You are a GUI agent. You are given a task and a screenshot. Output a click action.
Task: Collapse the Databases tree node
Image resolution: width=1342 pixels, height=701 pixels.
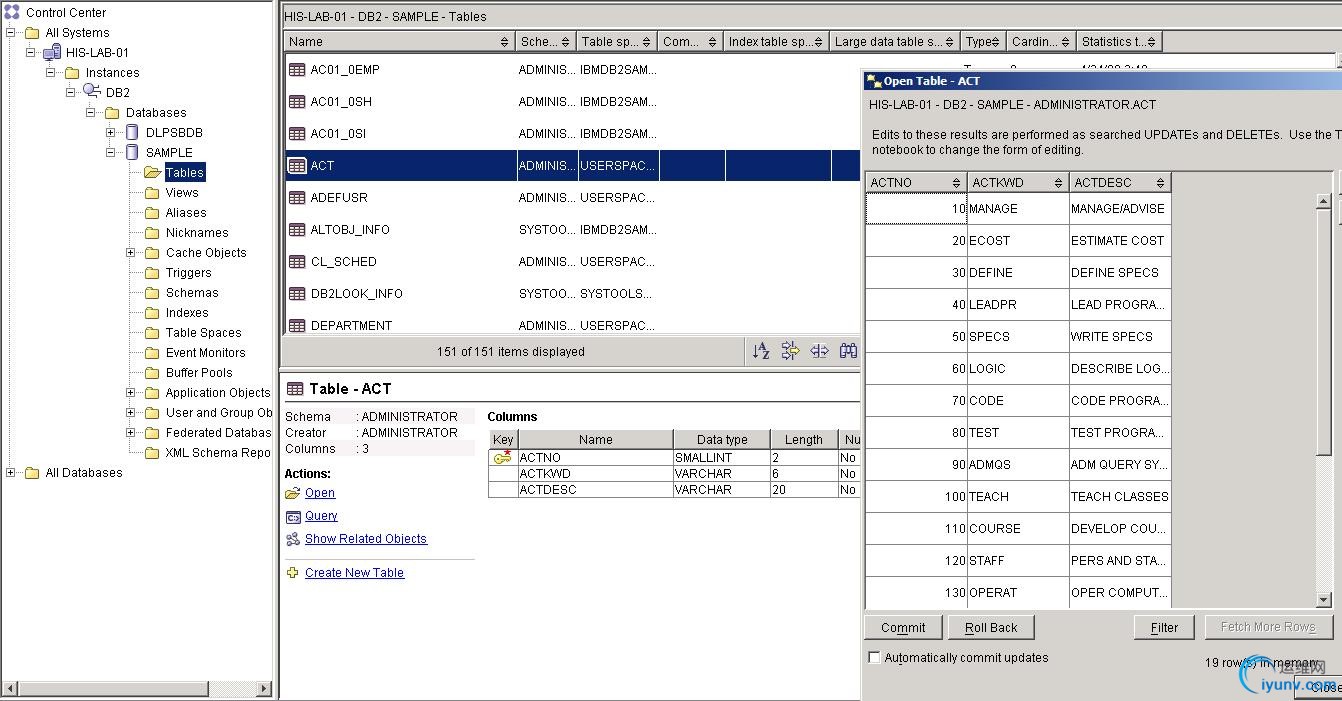click(91, 112)
